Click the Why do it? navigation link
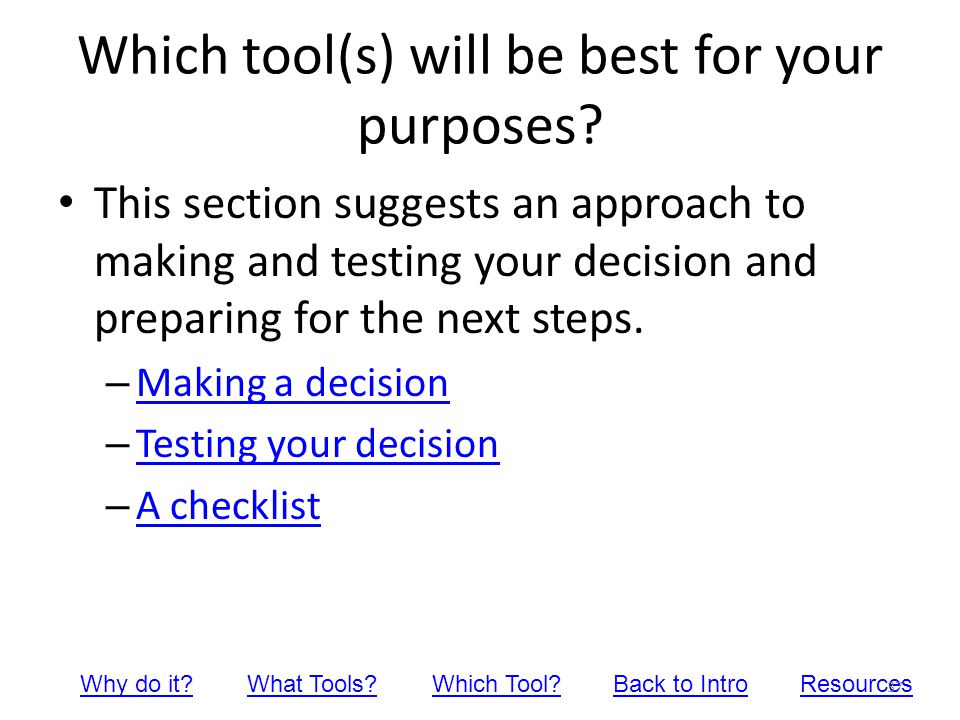960x720 pixels. (137, 684)
